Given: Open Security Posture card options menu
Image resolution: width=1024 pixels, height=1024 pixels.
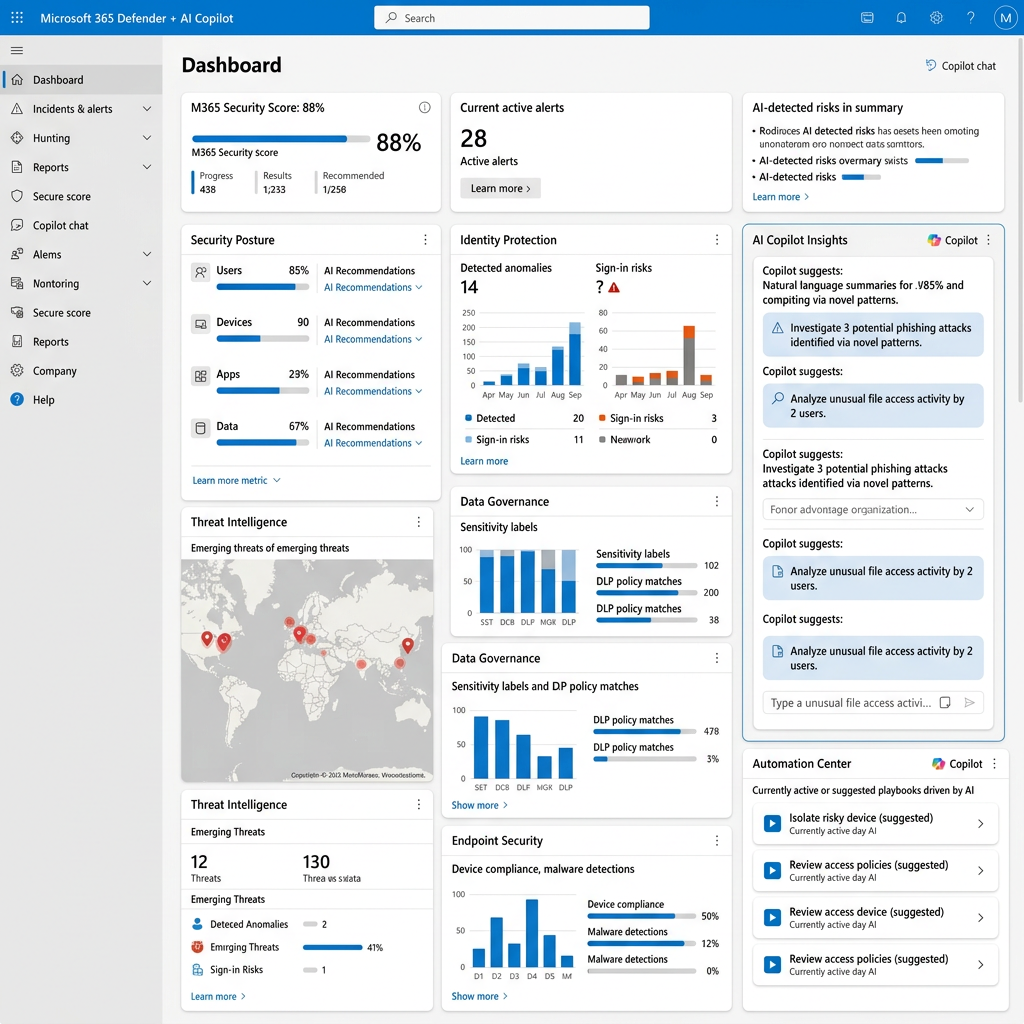Looking at the screenshot, I should pos(425,240).
